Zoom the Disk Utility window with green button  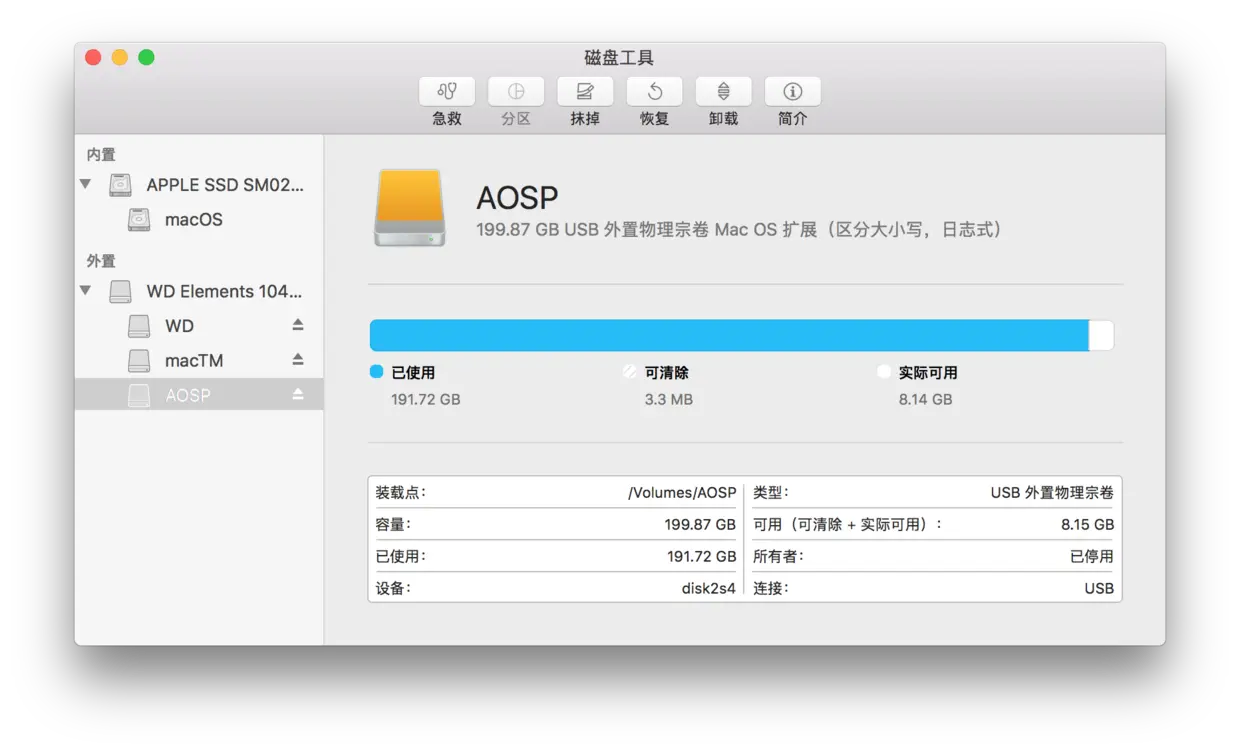[146, 58]
